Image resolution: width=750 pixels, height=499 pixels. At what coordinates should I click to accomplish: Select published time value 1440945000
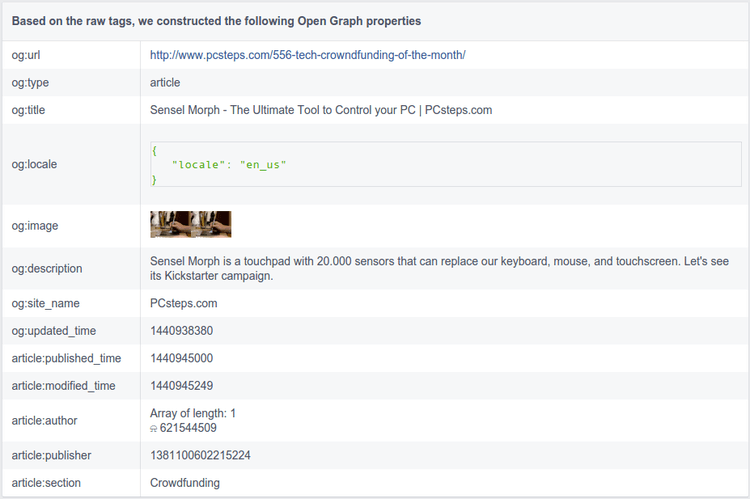(x=181, y=358)
